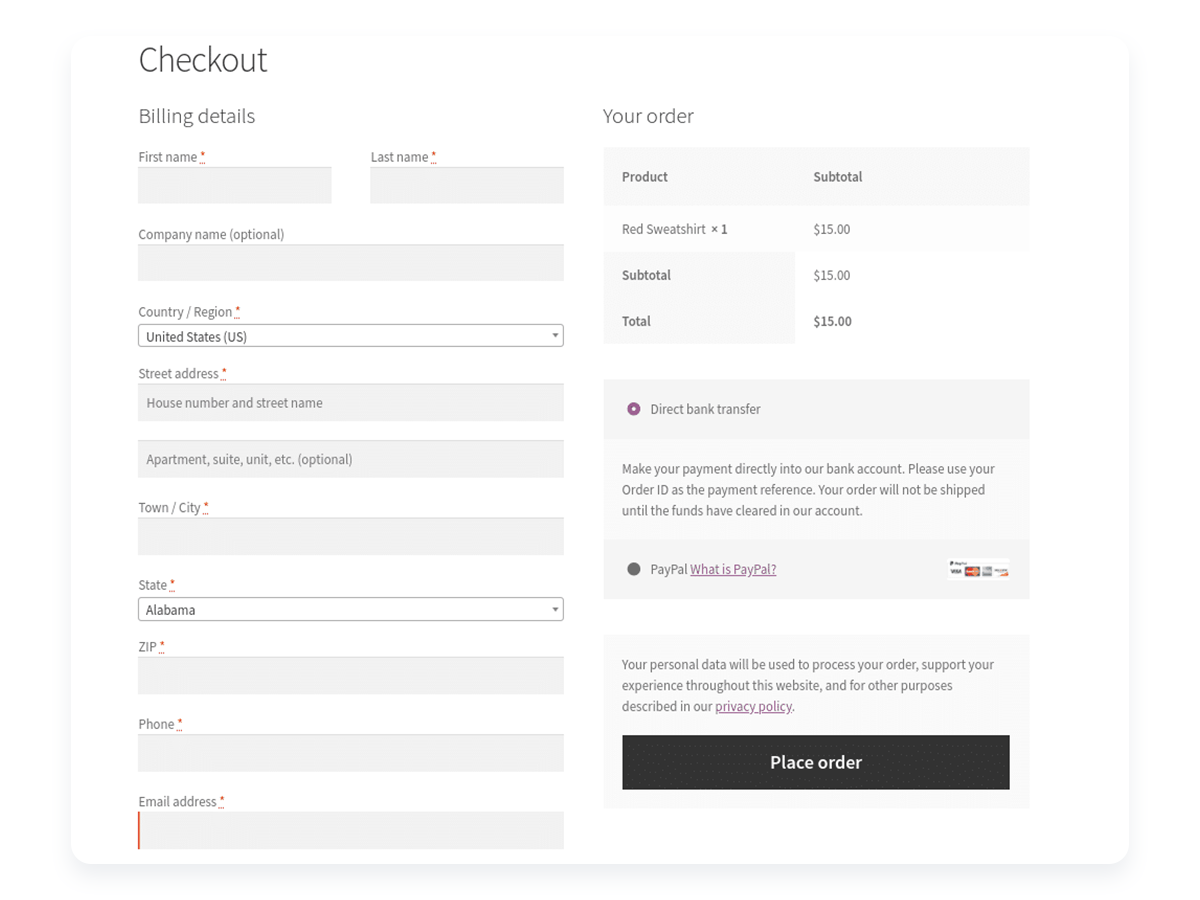The width and height of the screenshot is (1200, 900).
Task: Click the Last name input field
Action: click(x=467, y=185)
